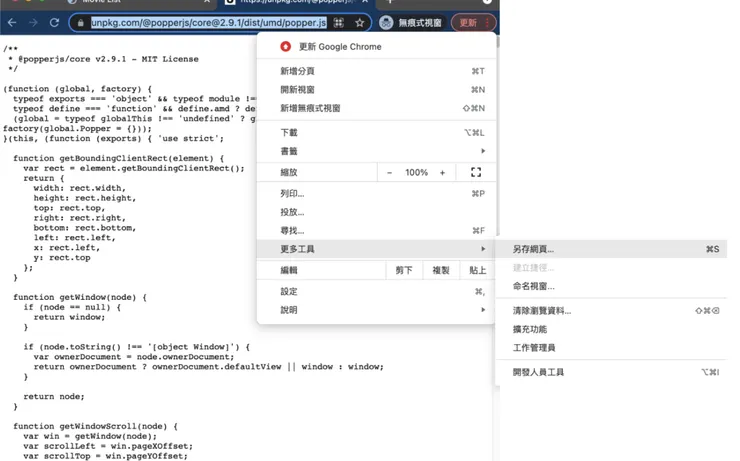Click the text 'function getWindow(node) {'

80,297
